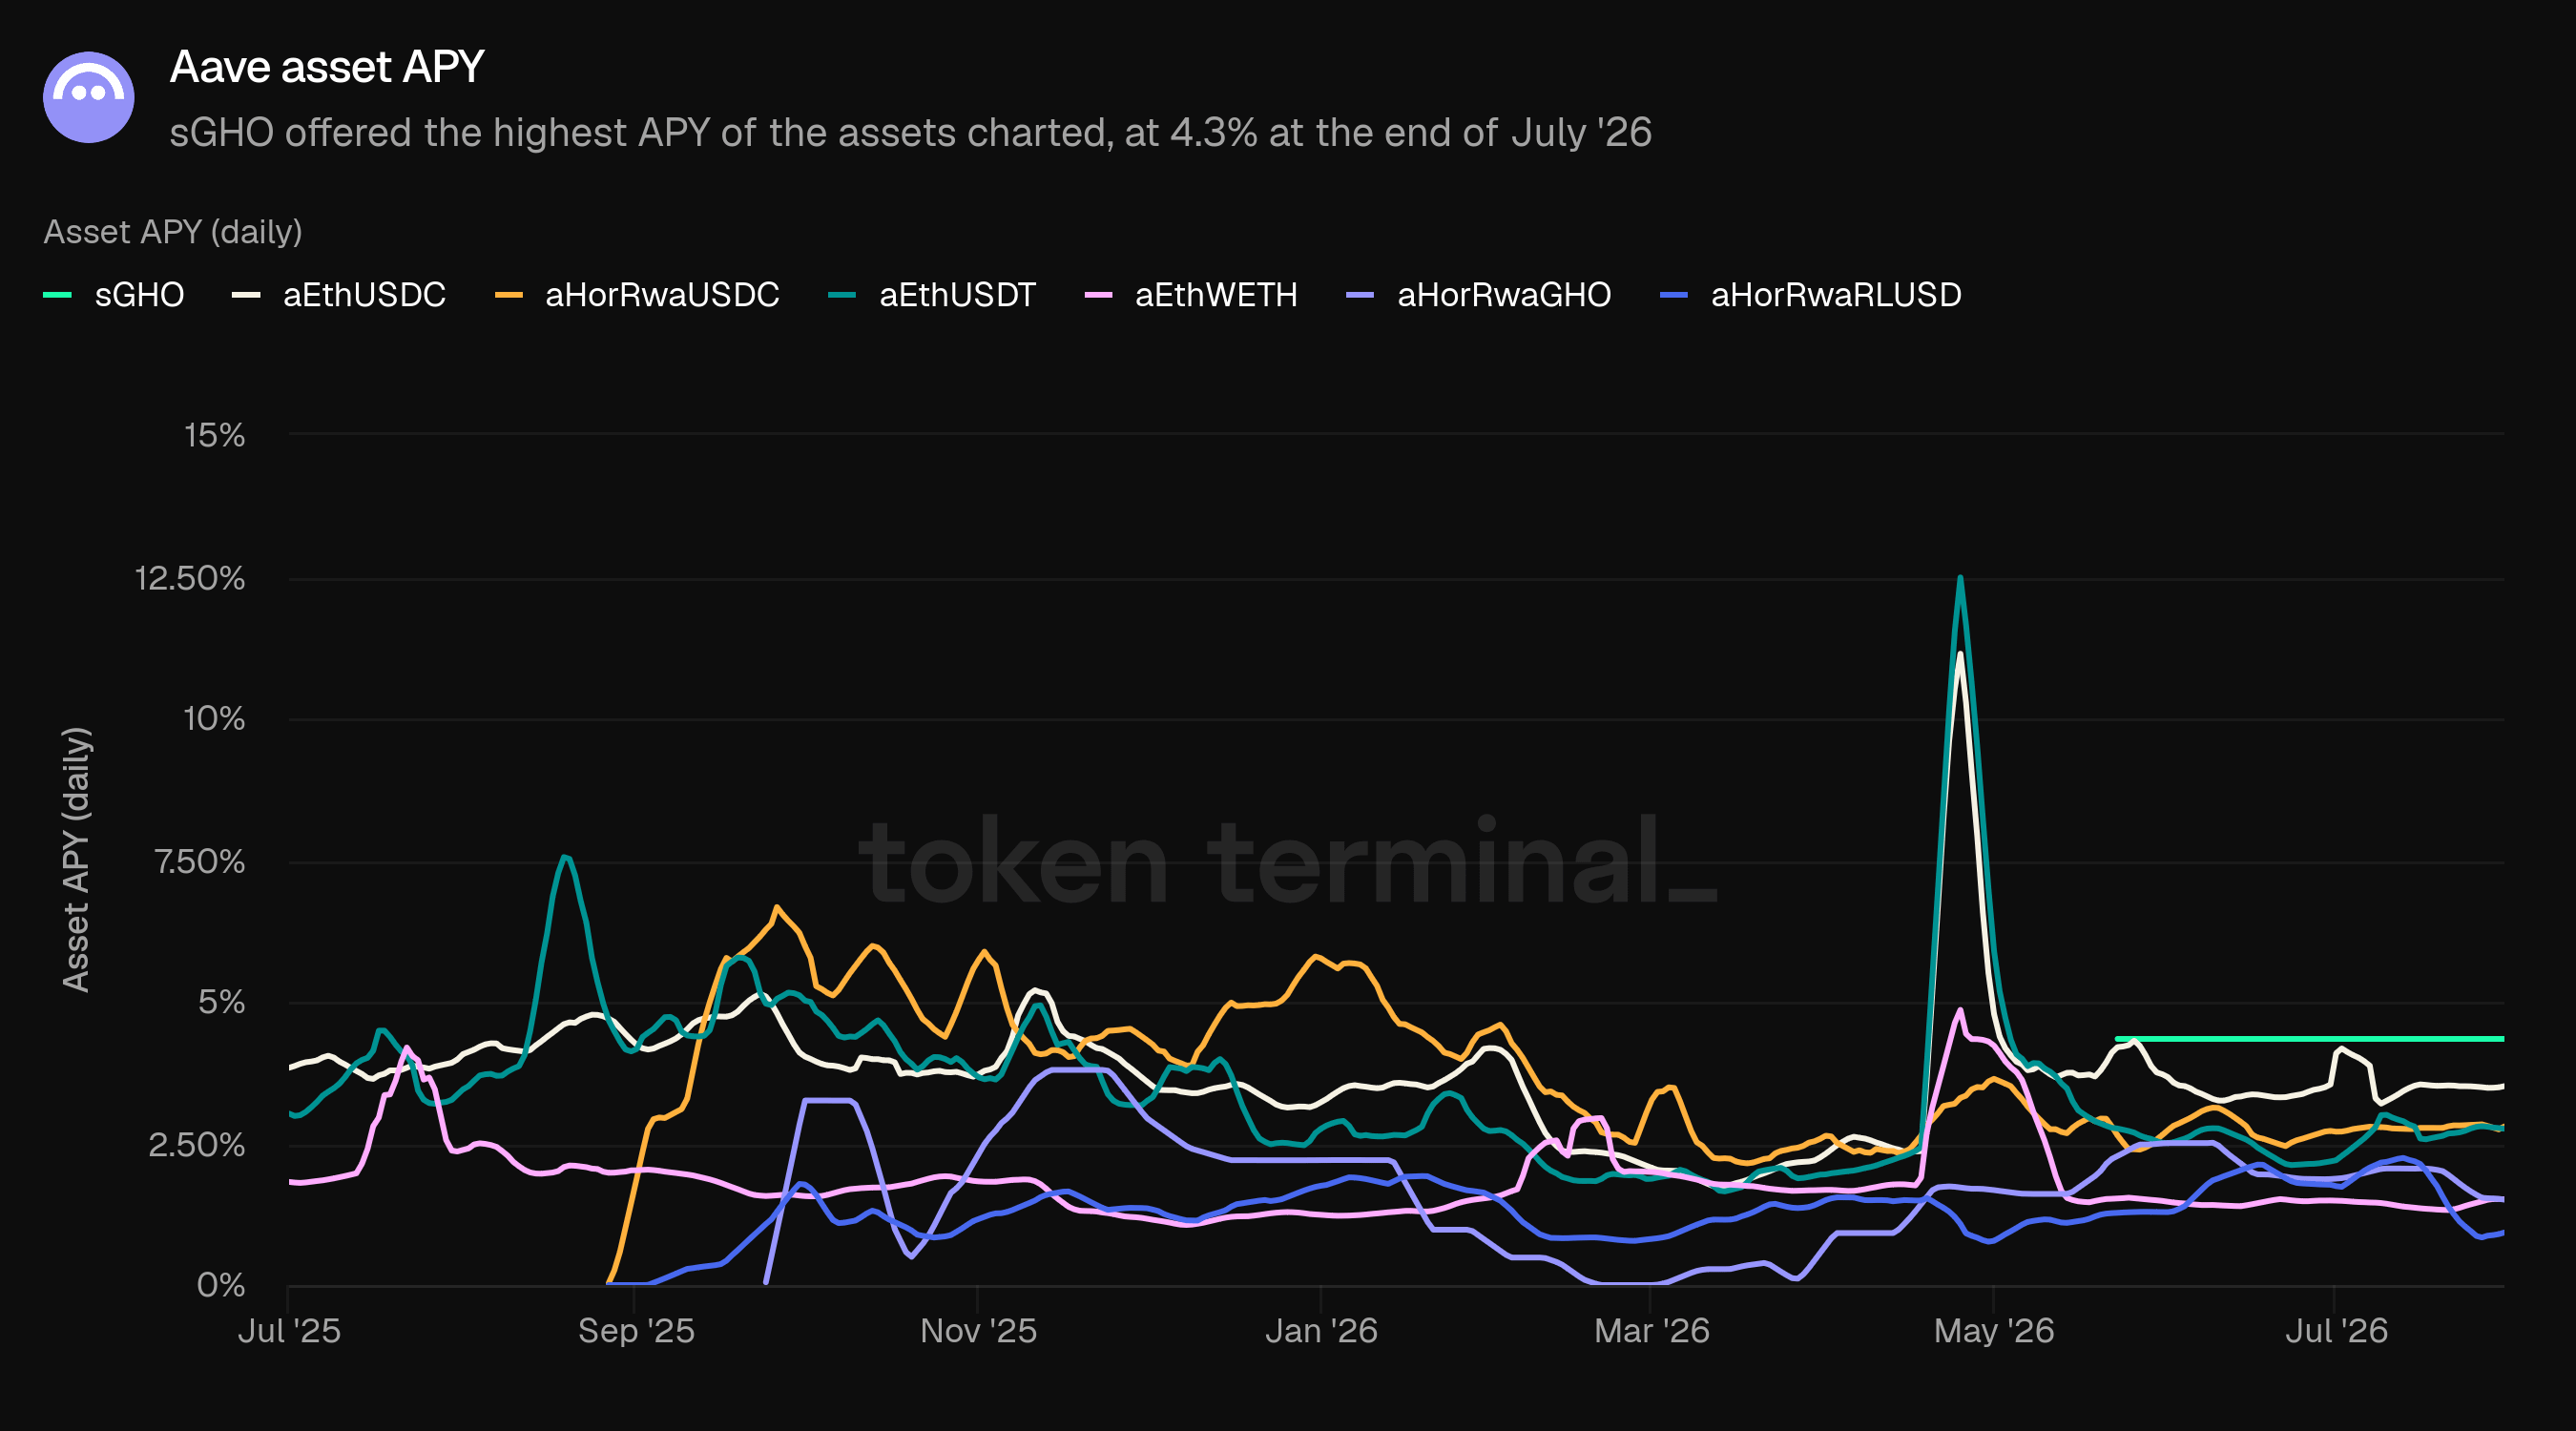Click the Nov '25 x-axis label

pos(978,1331)
